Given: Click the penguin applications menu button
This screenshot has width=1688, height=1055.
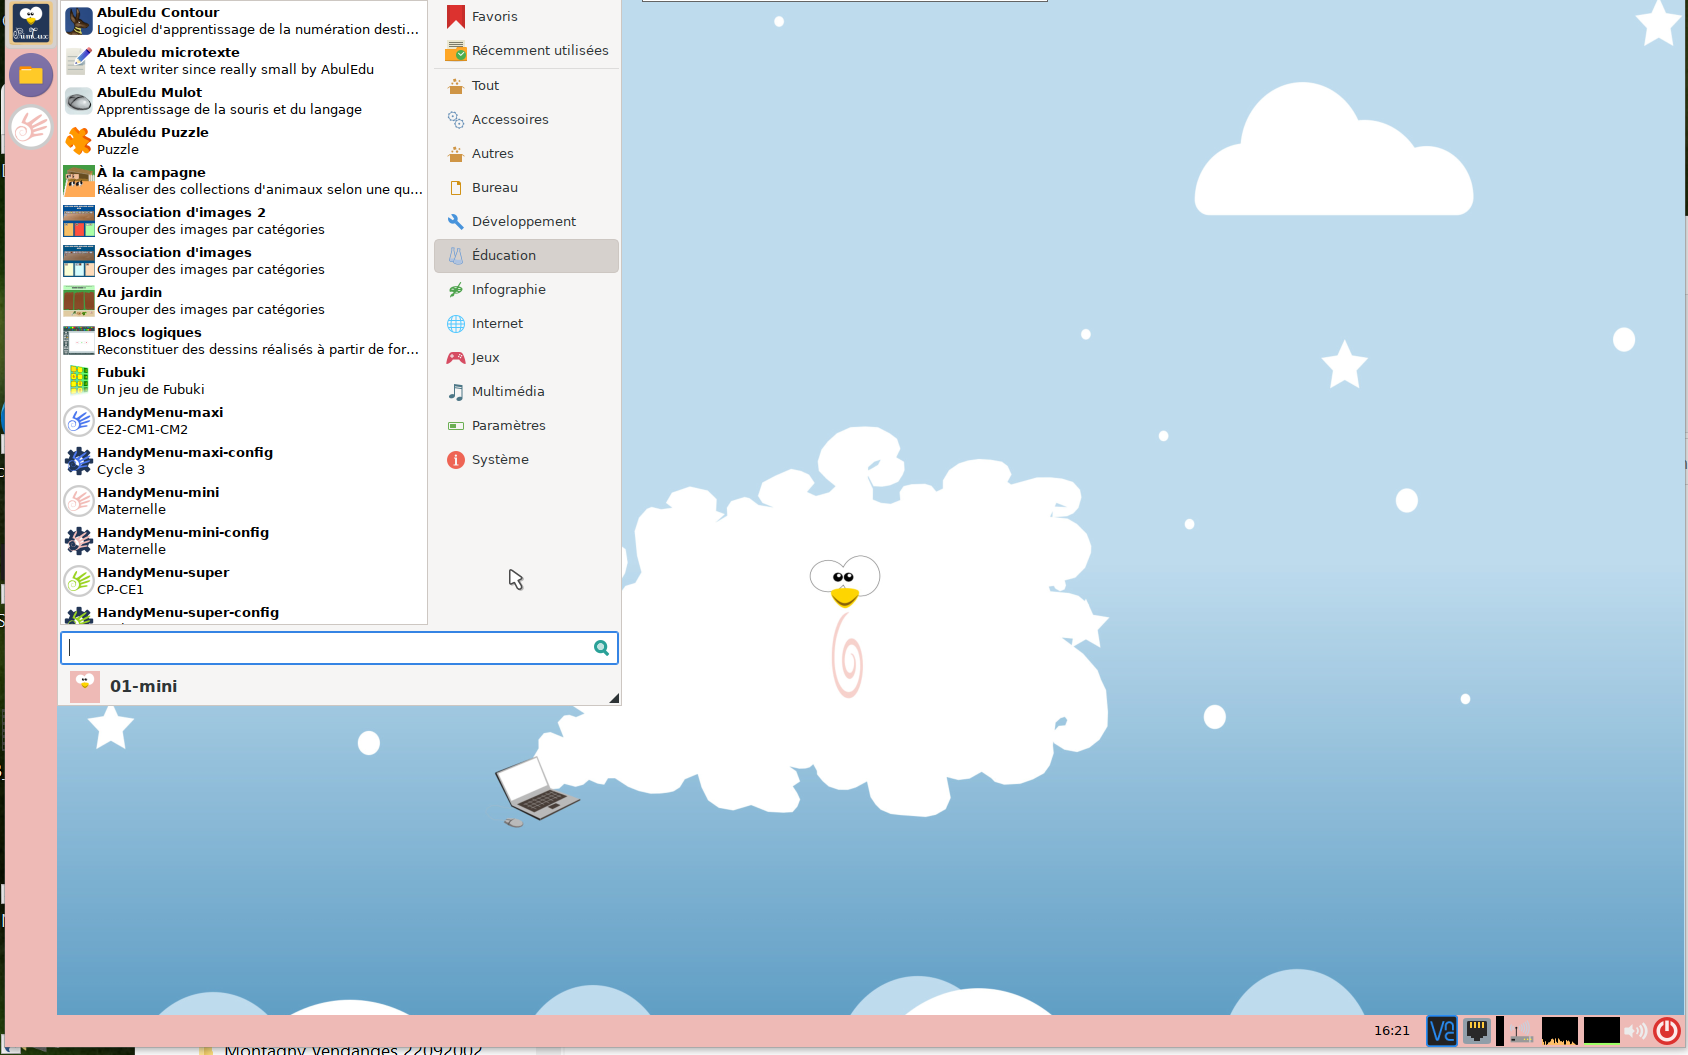Looking at the screenshot, I should click(31, 22).
